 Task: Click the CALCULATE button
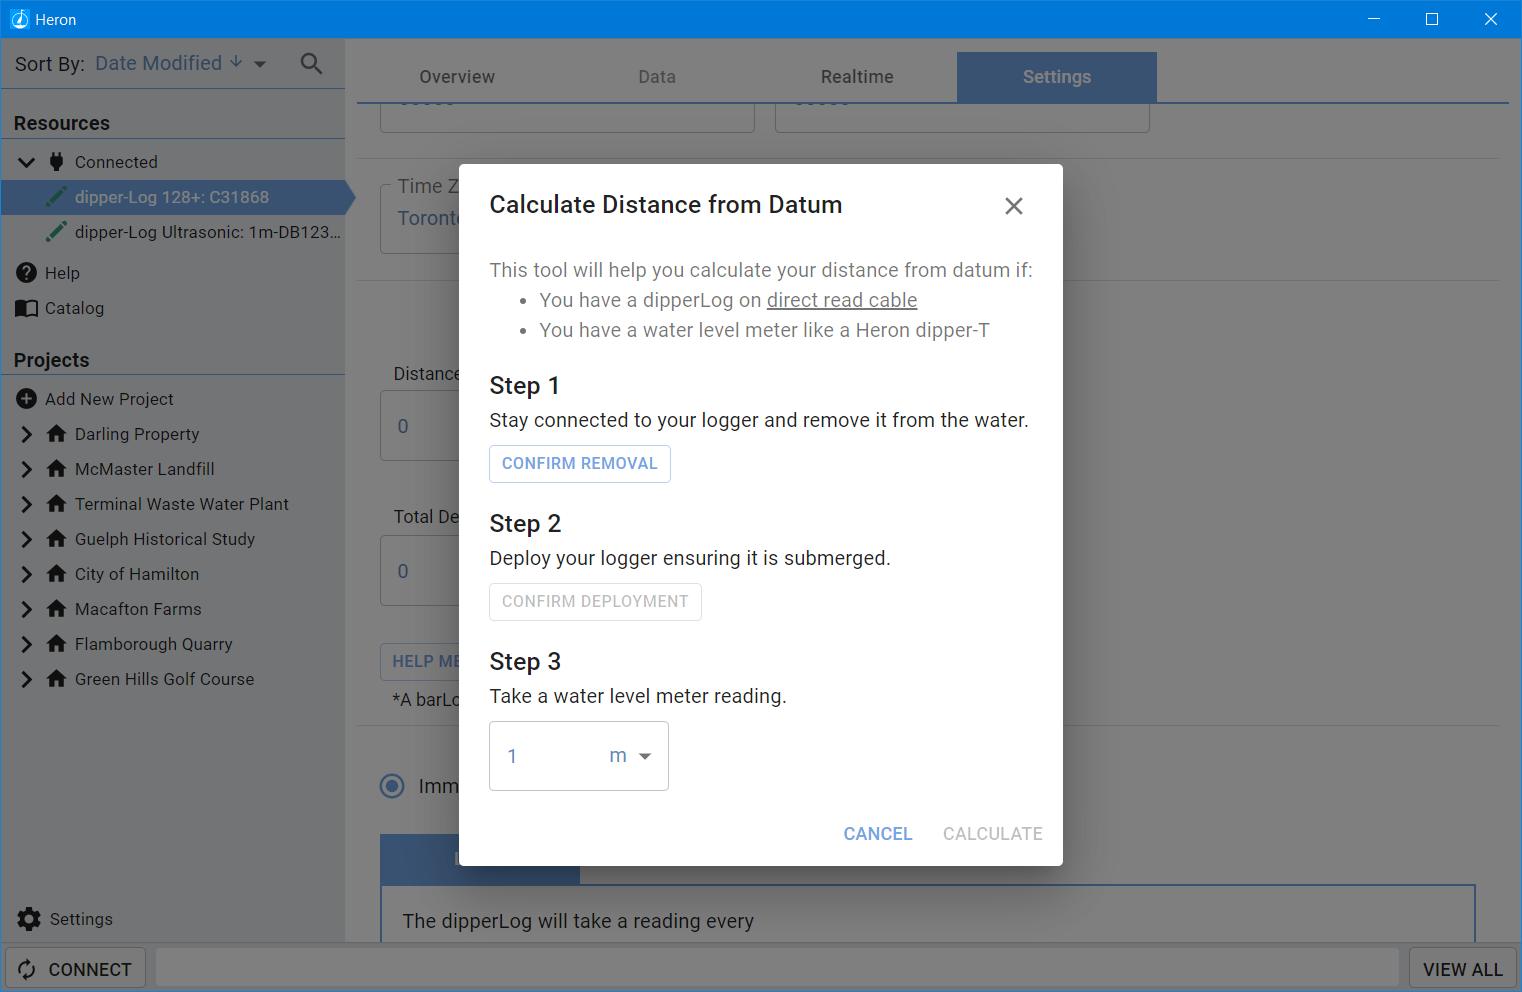[x=993, y=834]
